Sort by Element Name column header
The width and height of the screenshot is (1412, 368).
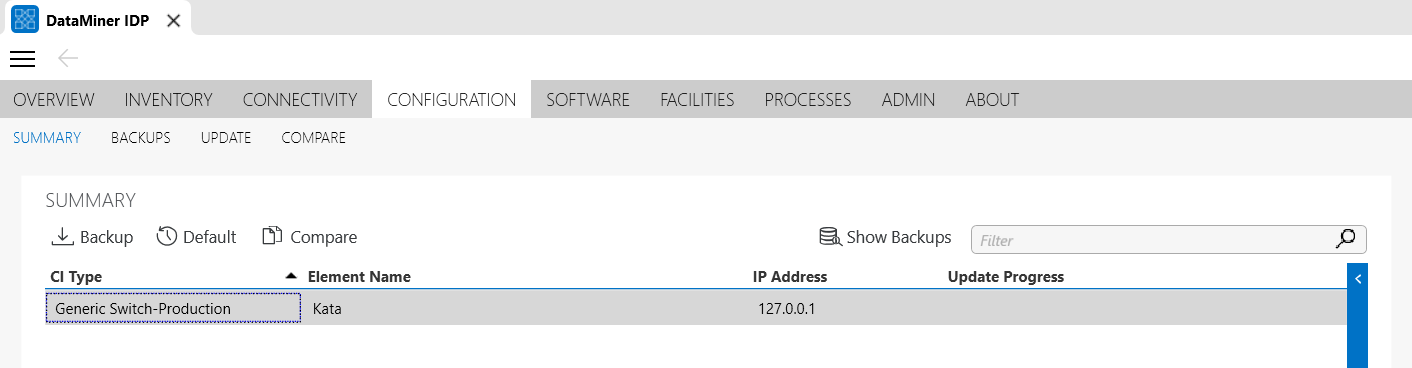(x=359, y=277)
